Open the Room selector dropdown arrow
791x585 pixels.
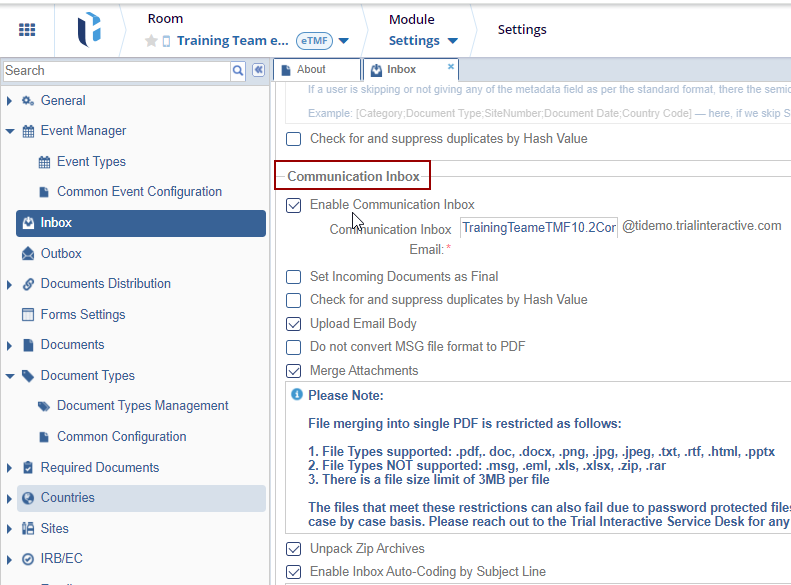[x=343, y=41]
